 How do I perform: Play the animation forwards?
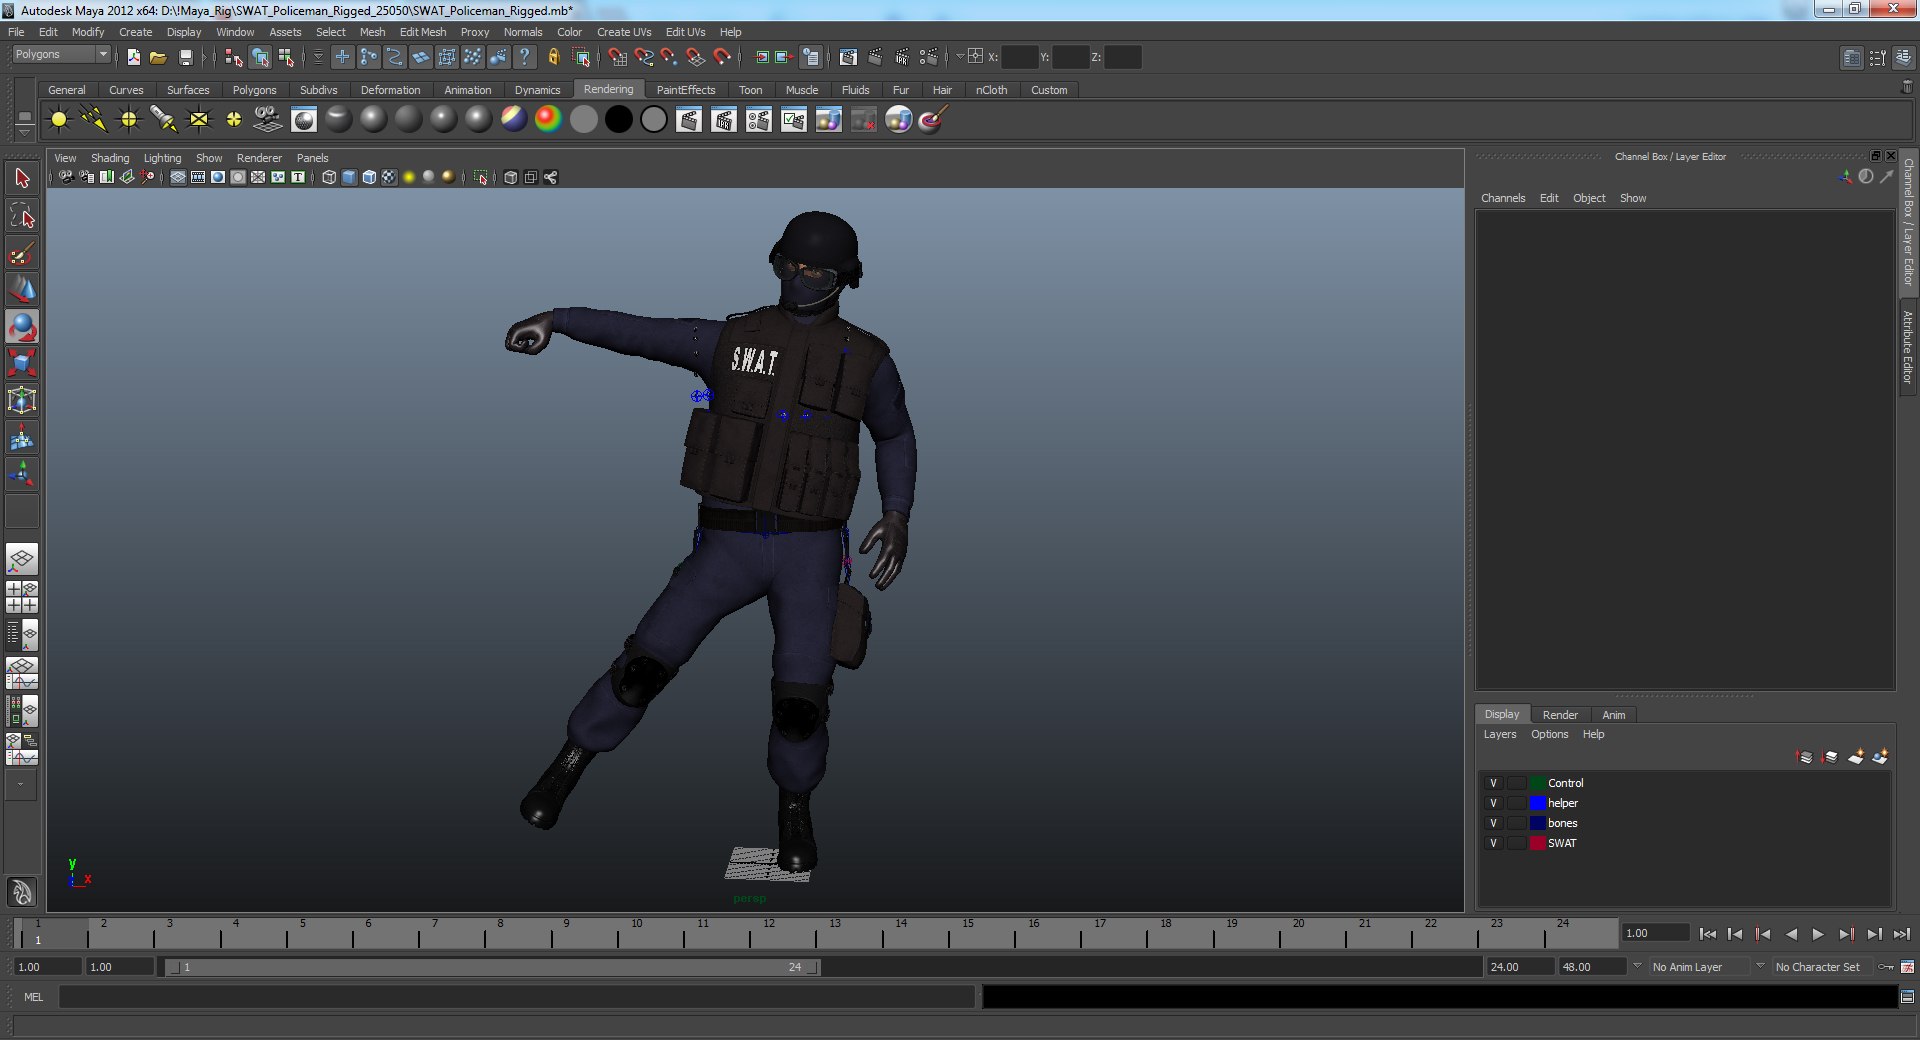[1818, 934]
